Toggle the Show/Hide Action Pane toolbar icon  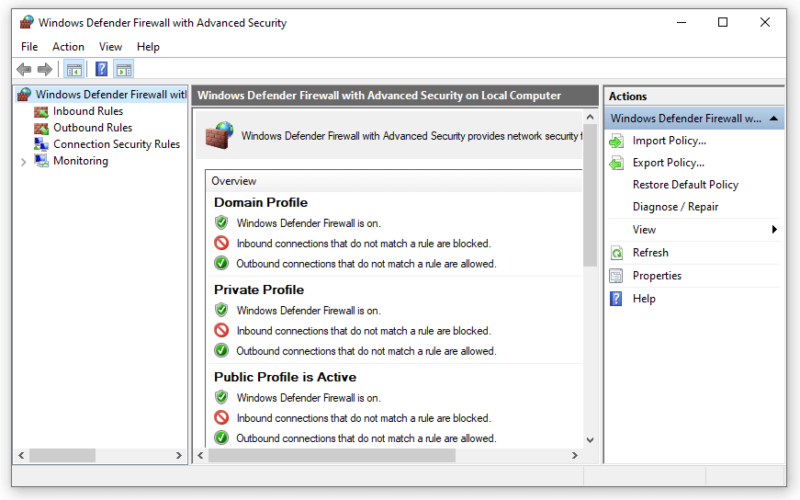(x=124, y=69)
